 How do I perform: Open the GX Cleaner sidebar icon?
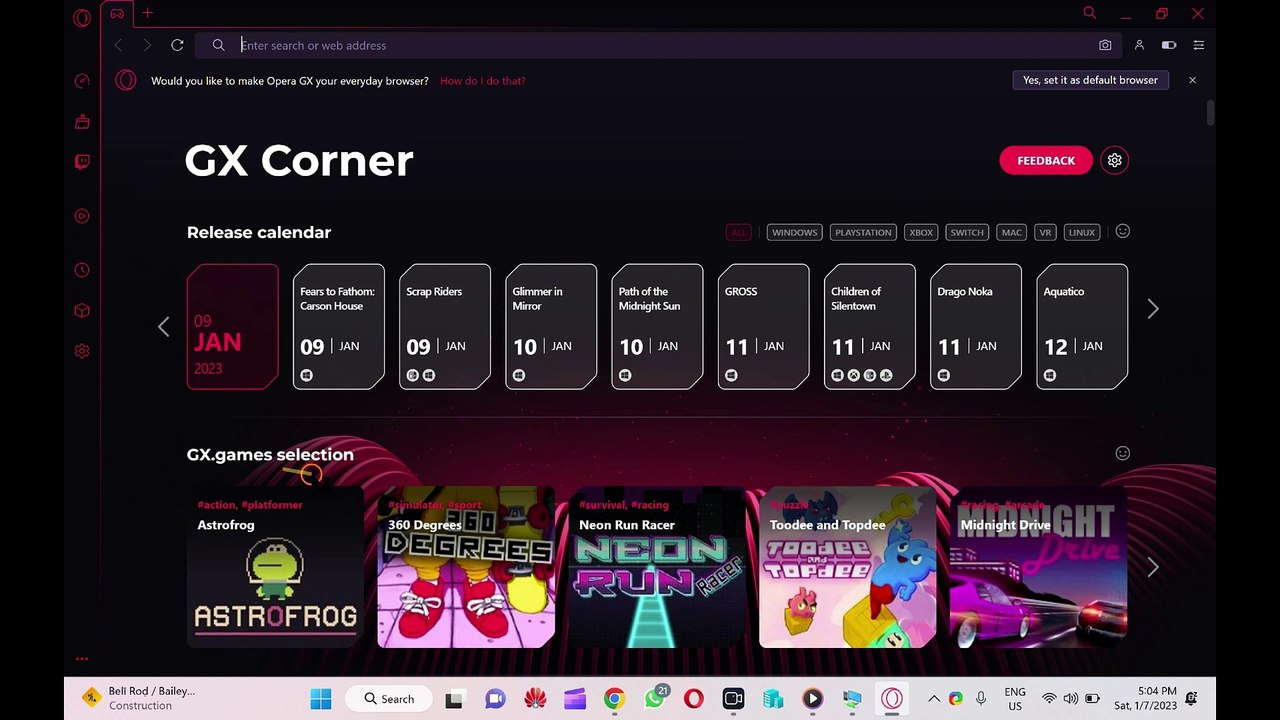(82, 122)
